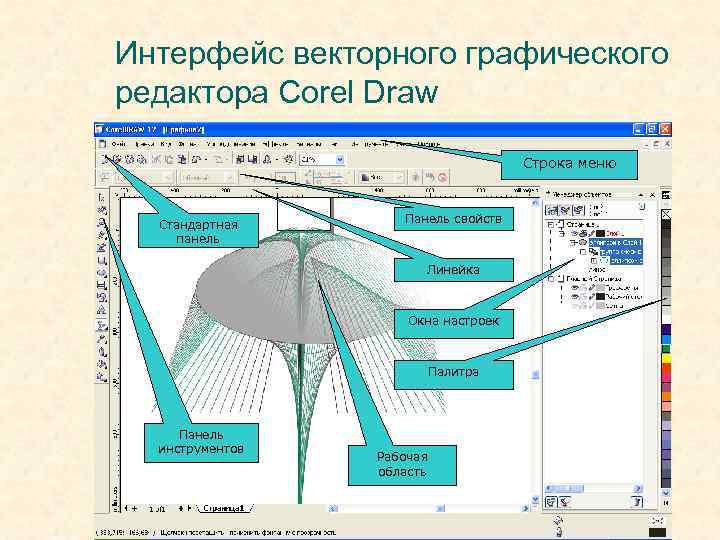The image size is (720, 540).
Task: Pick the green swatch from color palette
Action: pos(666,349)
